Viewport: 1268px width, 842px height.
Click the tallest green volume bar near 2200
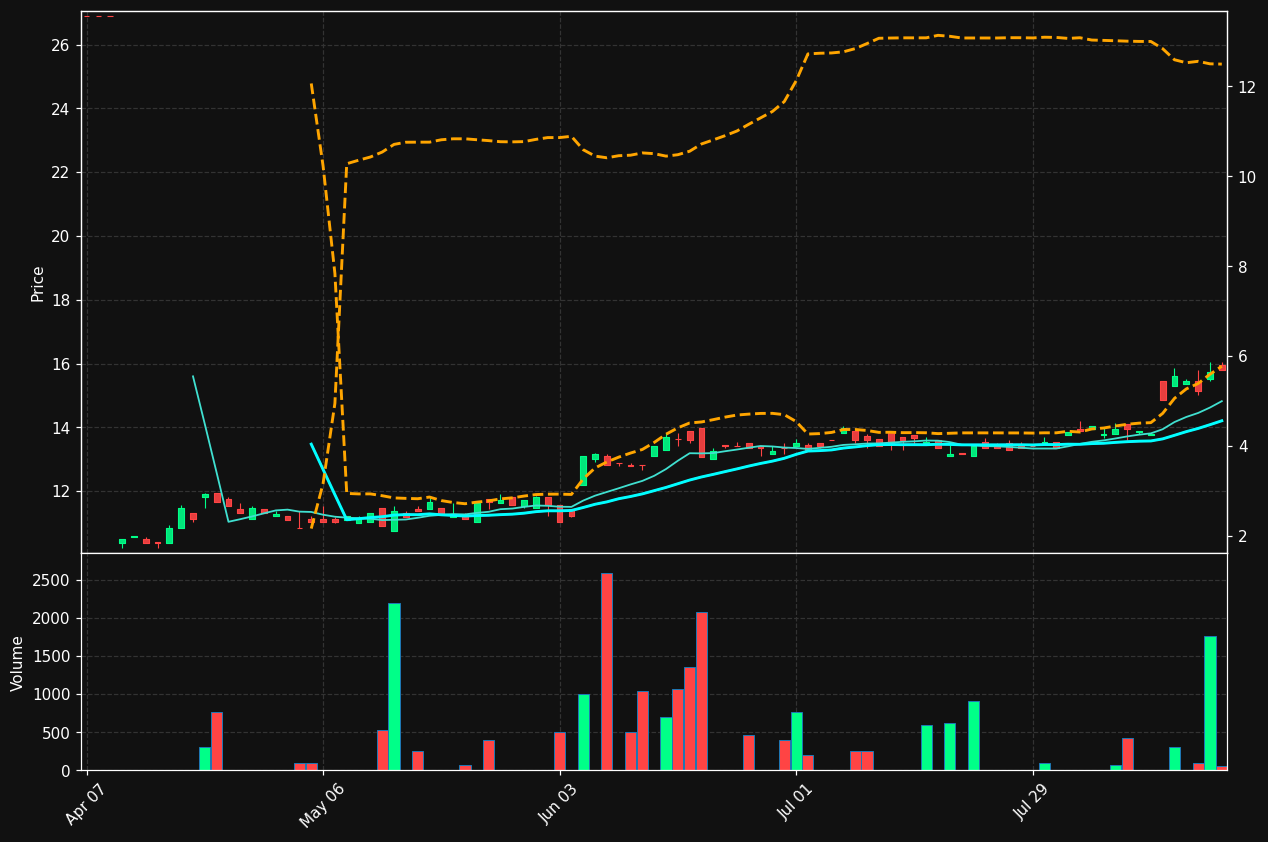[x=394, y=687]
